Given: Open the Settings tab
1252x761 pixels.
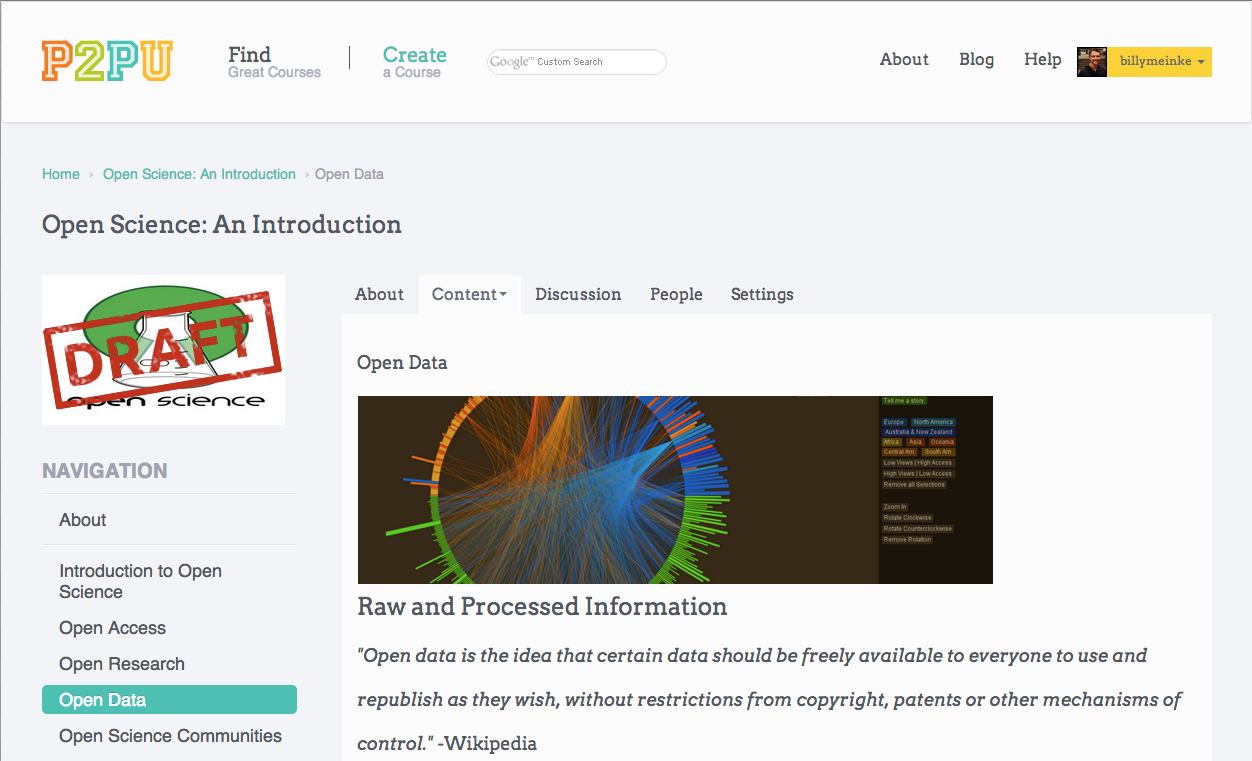Looking at the screenshot, I should [762, 294].
